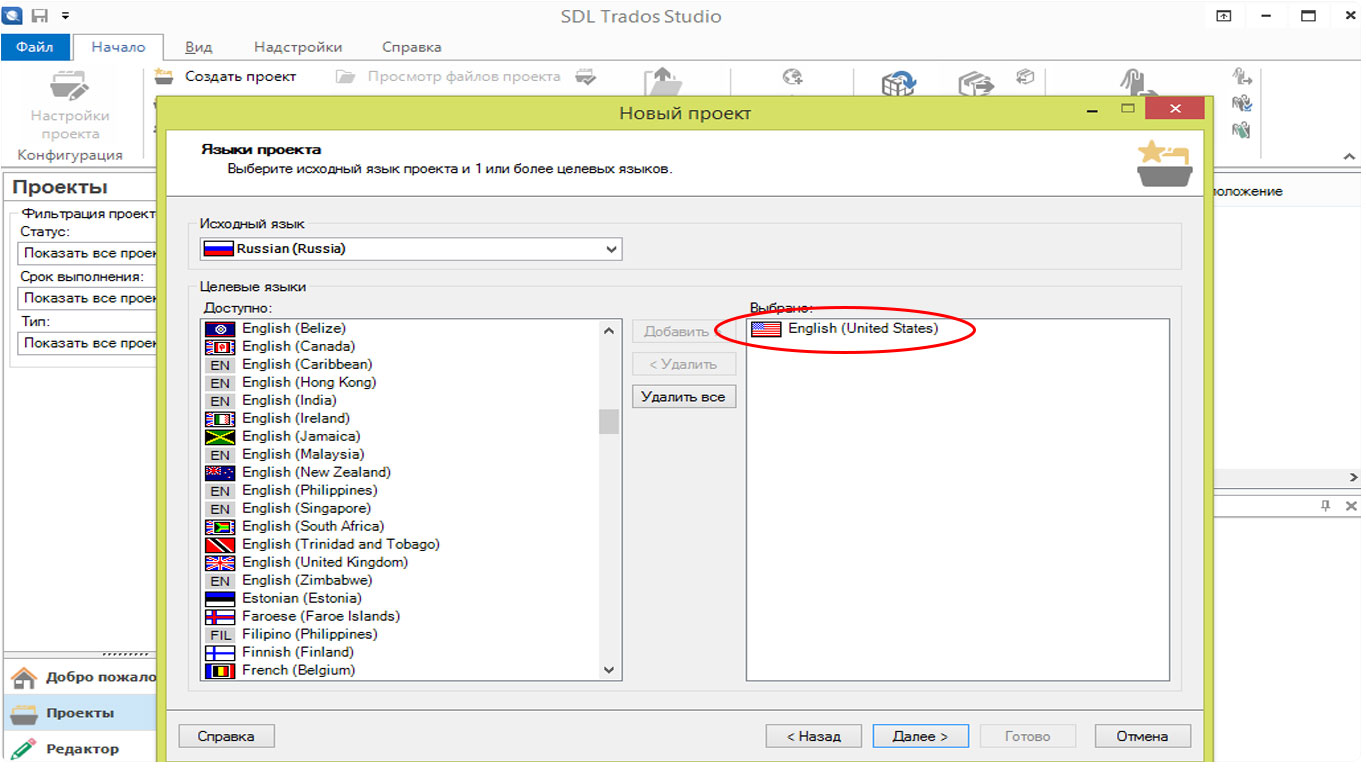
Task: Click ribbon display options icon in title bar
Action: point(1224,16)
